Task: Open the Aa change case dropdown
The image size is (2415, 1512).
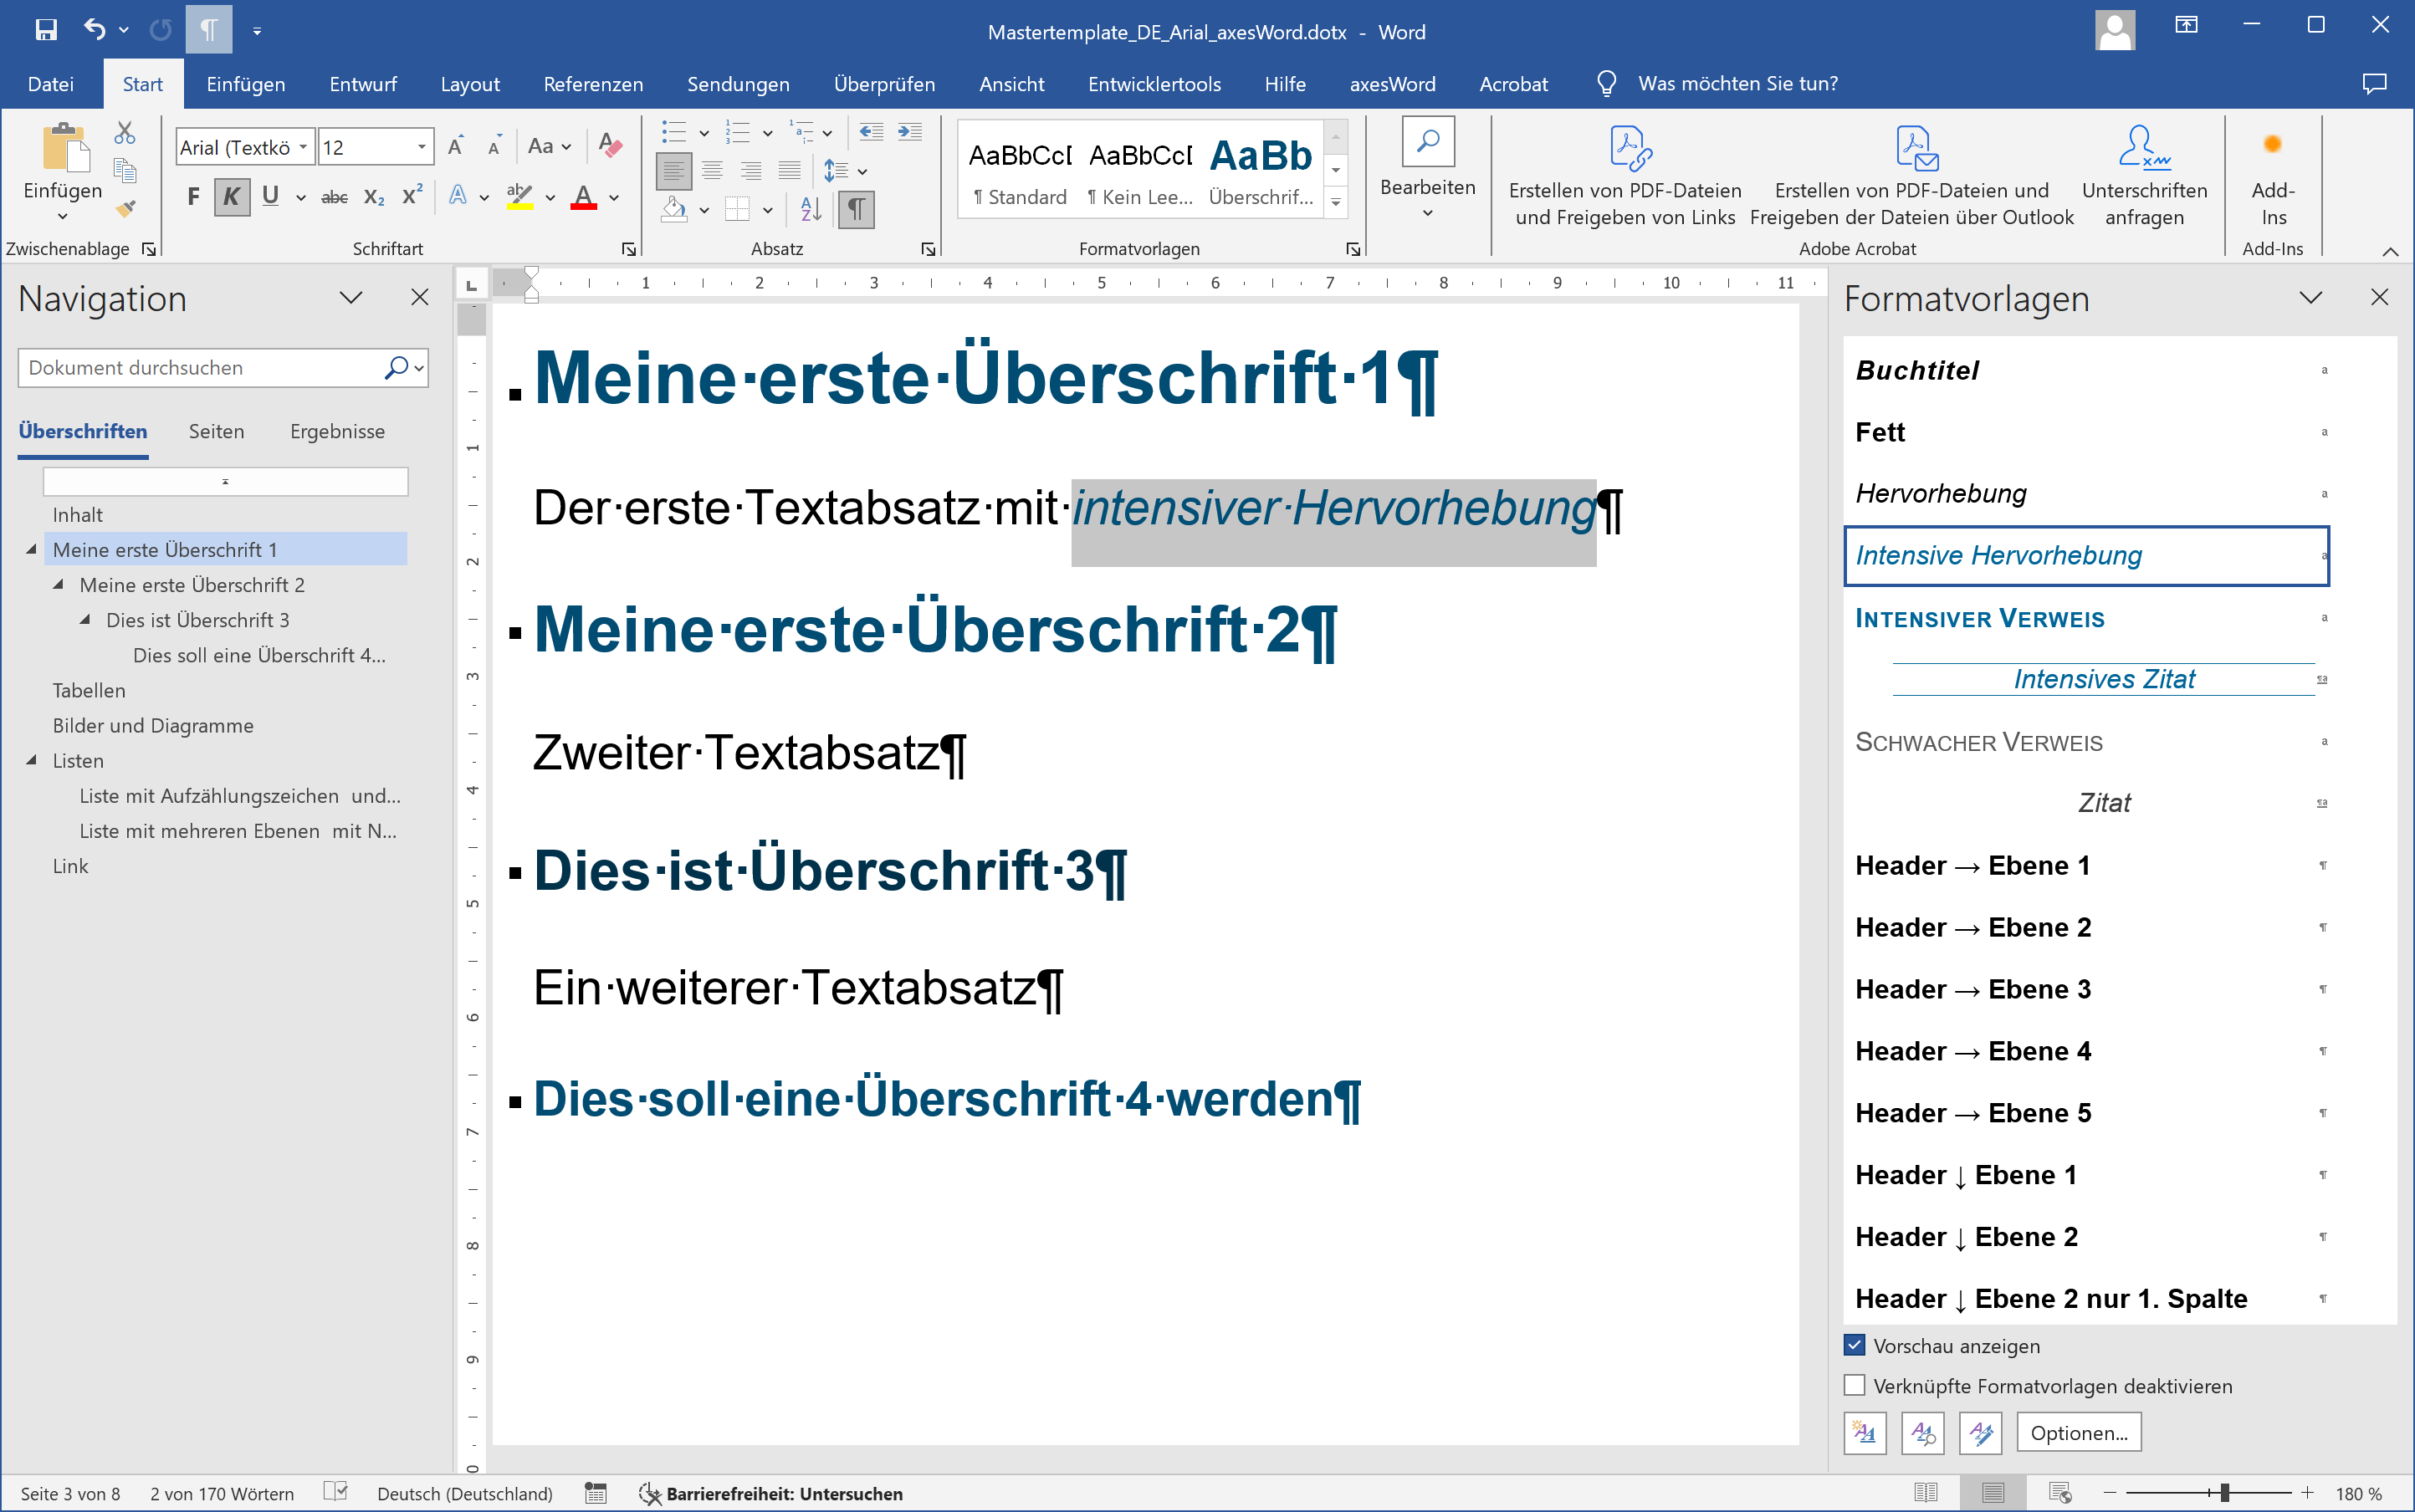Action: tap(550, 147)
